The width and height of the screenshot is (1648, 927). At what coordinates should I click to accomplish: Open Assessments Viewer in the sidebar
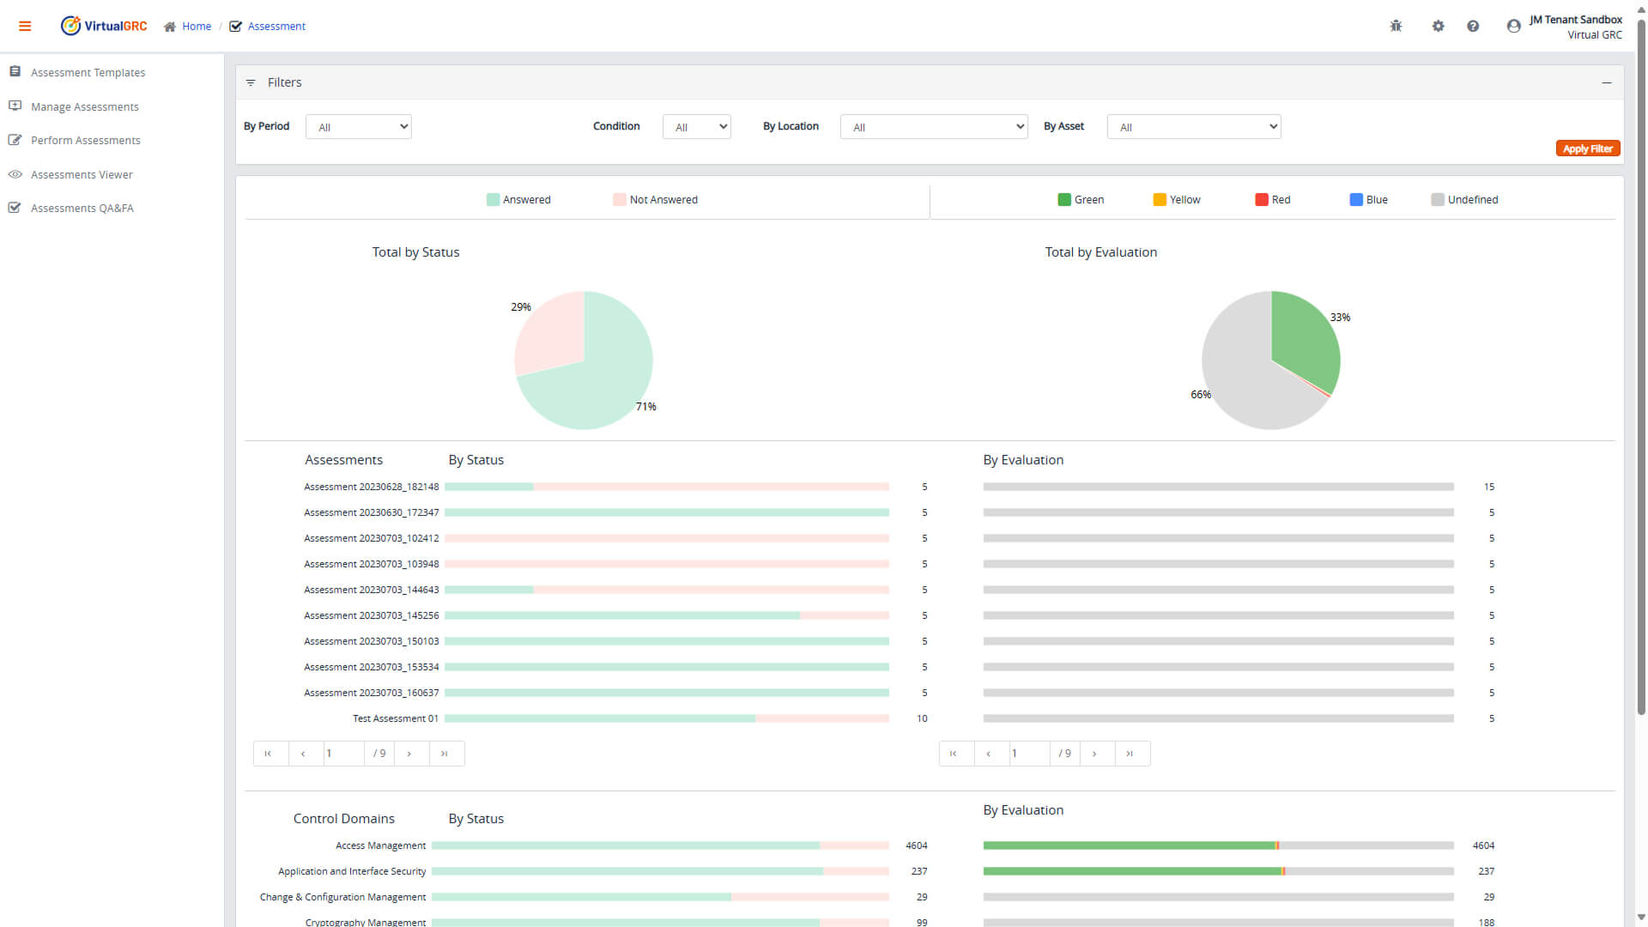pos(82,174)
